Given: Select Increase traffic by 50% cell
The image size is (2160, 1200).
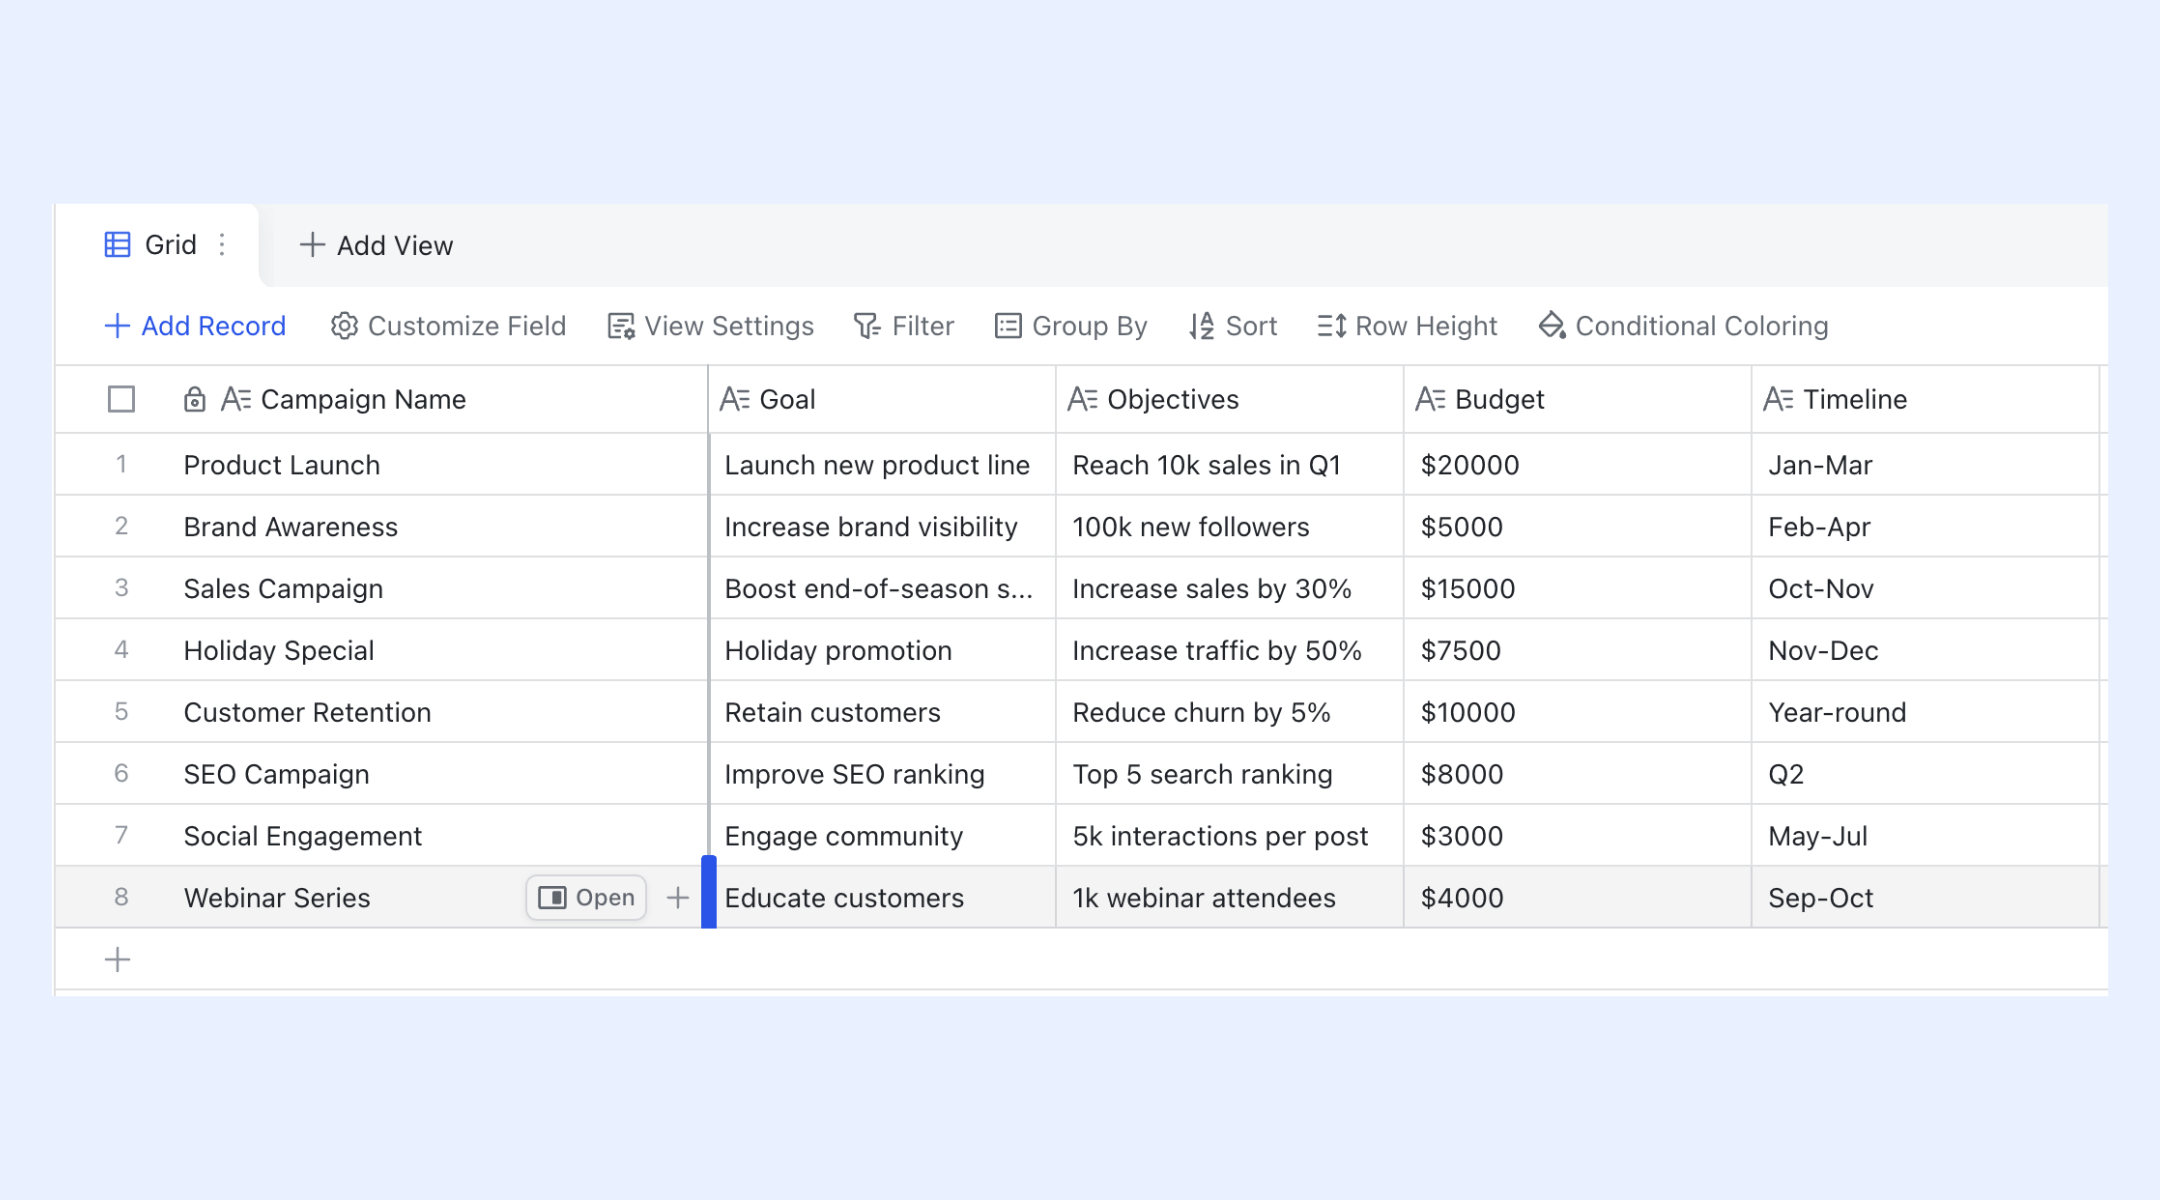Looking at the screenshot, I should [x=1230, y=651].
